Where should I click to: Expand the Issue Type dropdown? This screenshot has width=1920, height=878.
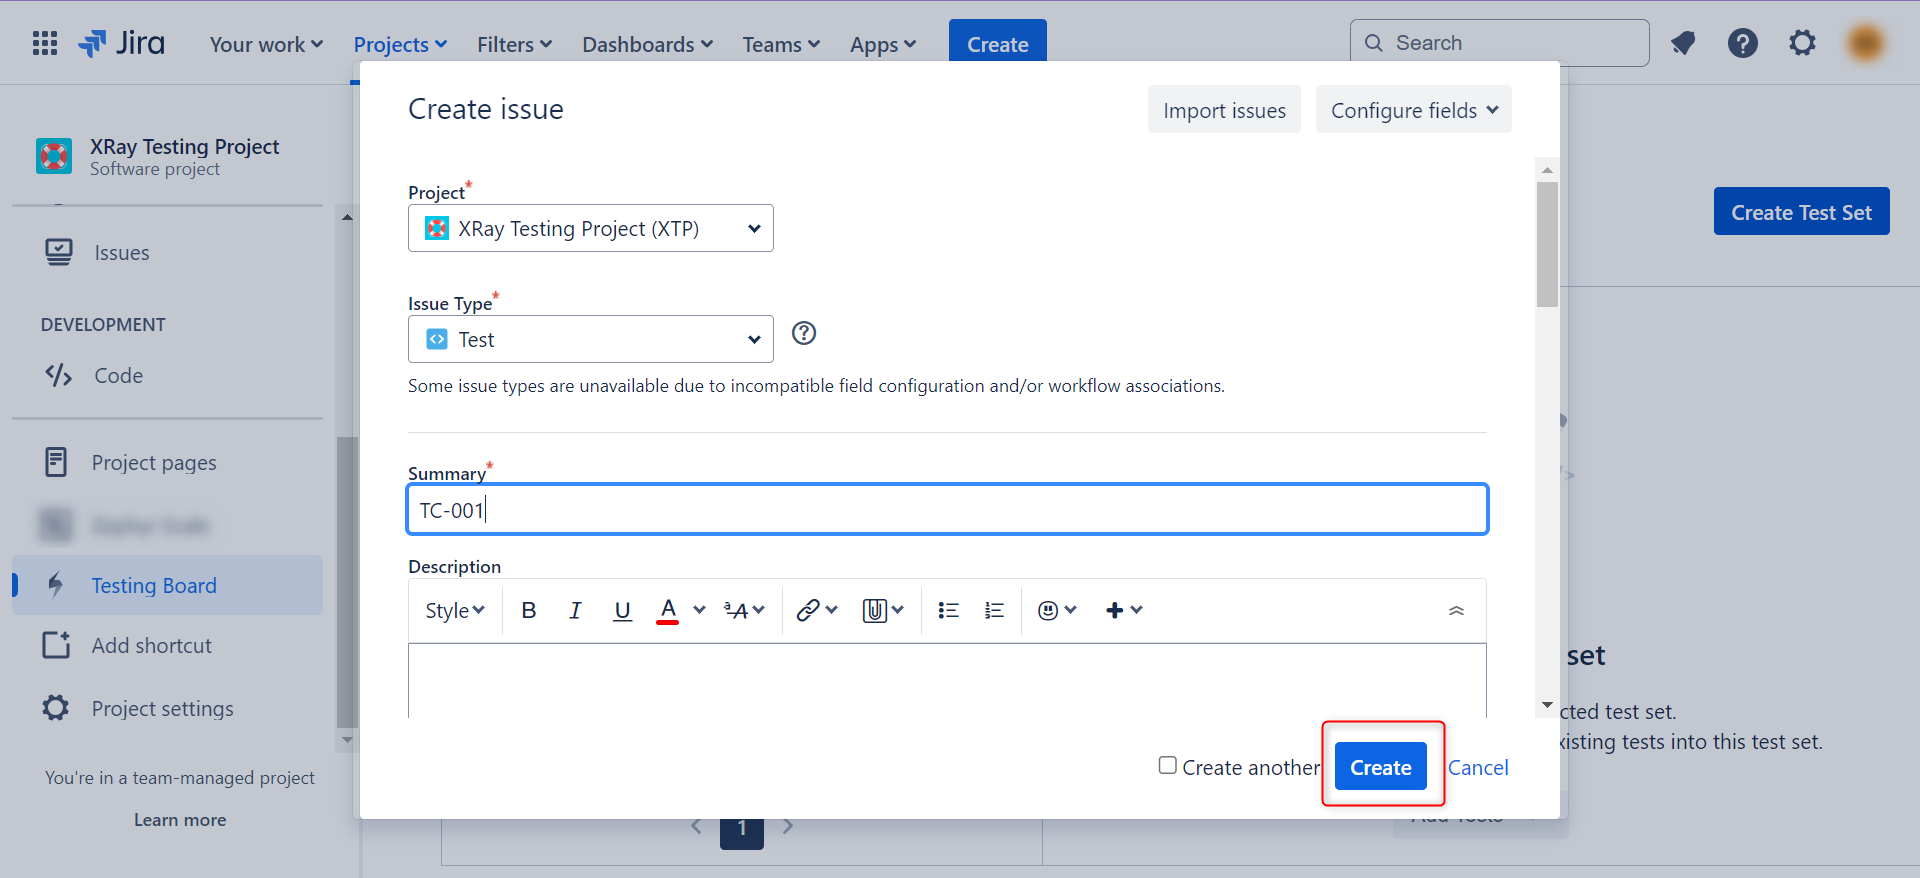(x=590, y=339)
